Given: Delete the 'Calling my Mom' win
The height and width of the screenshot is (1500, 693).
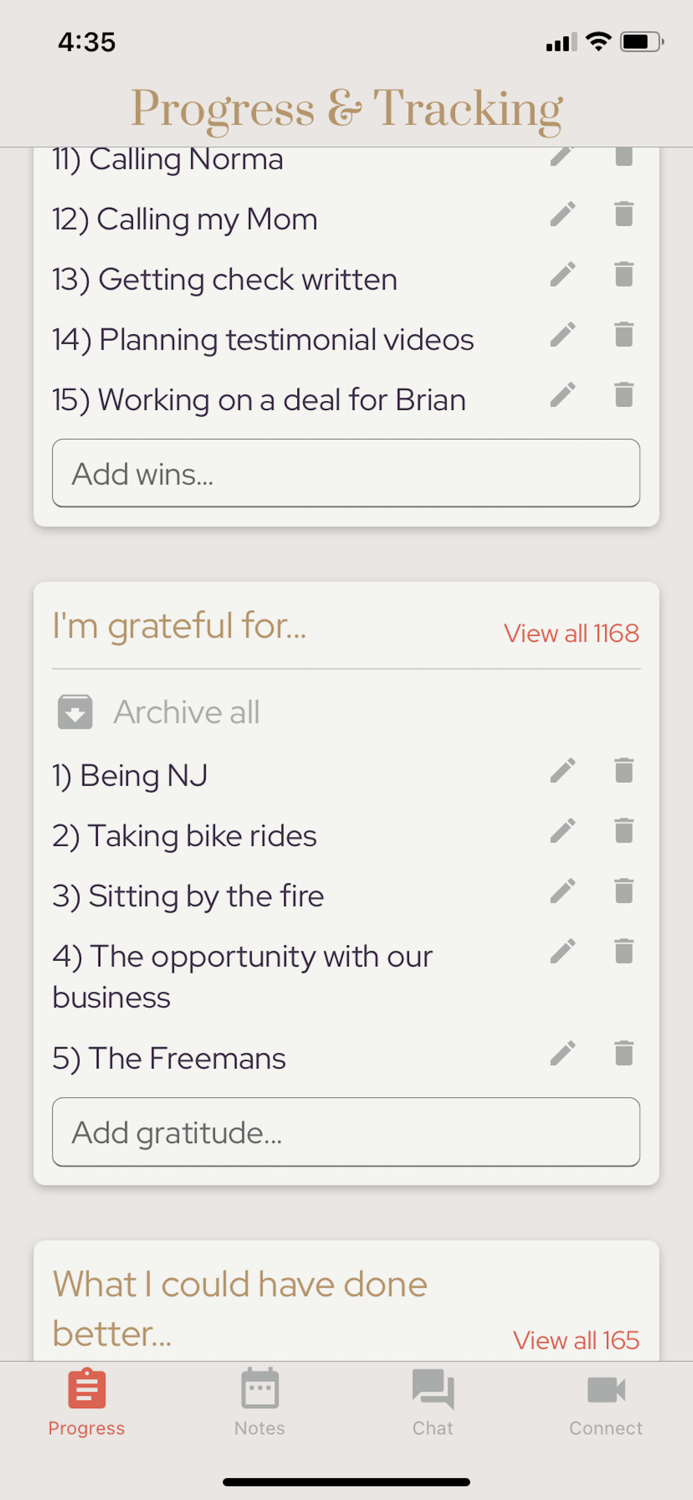Looking at the screenshot, I should (x=624, y=214).
